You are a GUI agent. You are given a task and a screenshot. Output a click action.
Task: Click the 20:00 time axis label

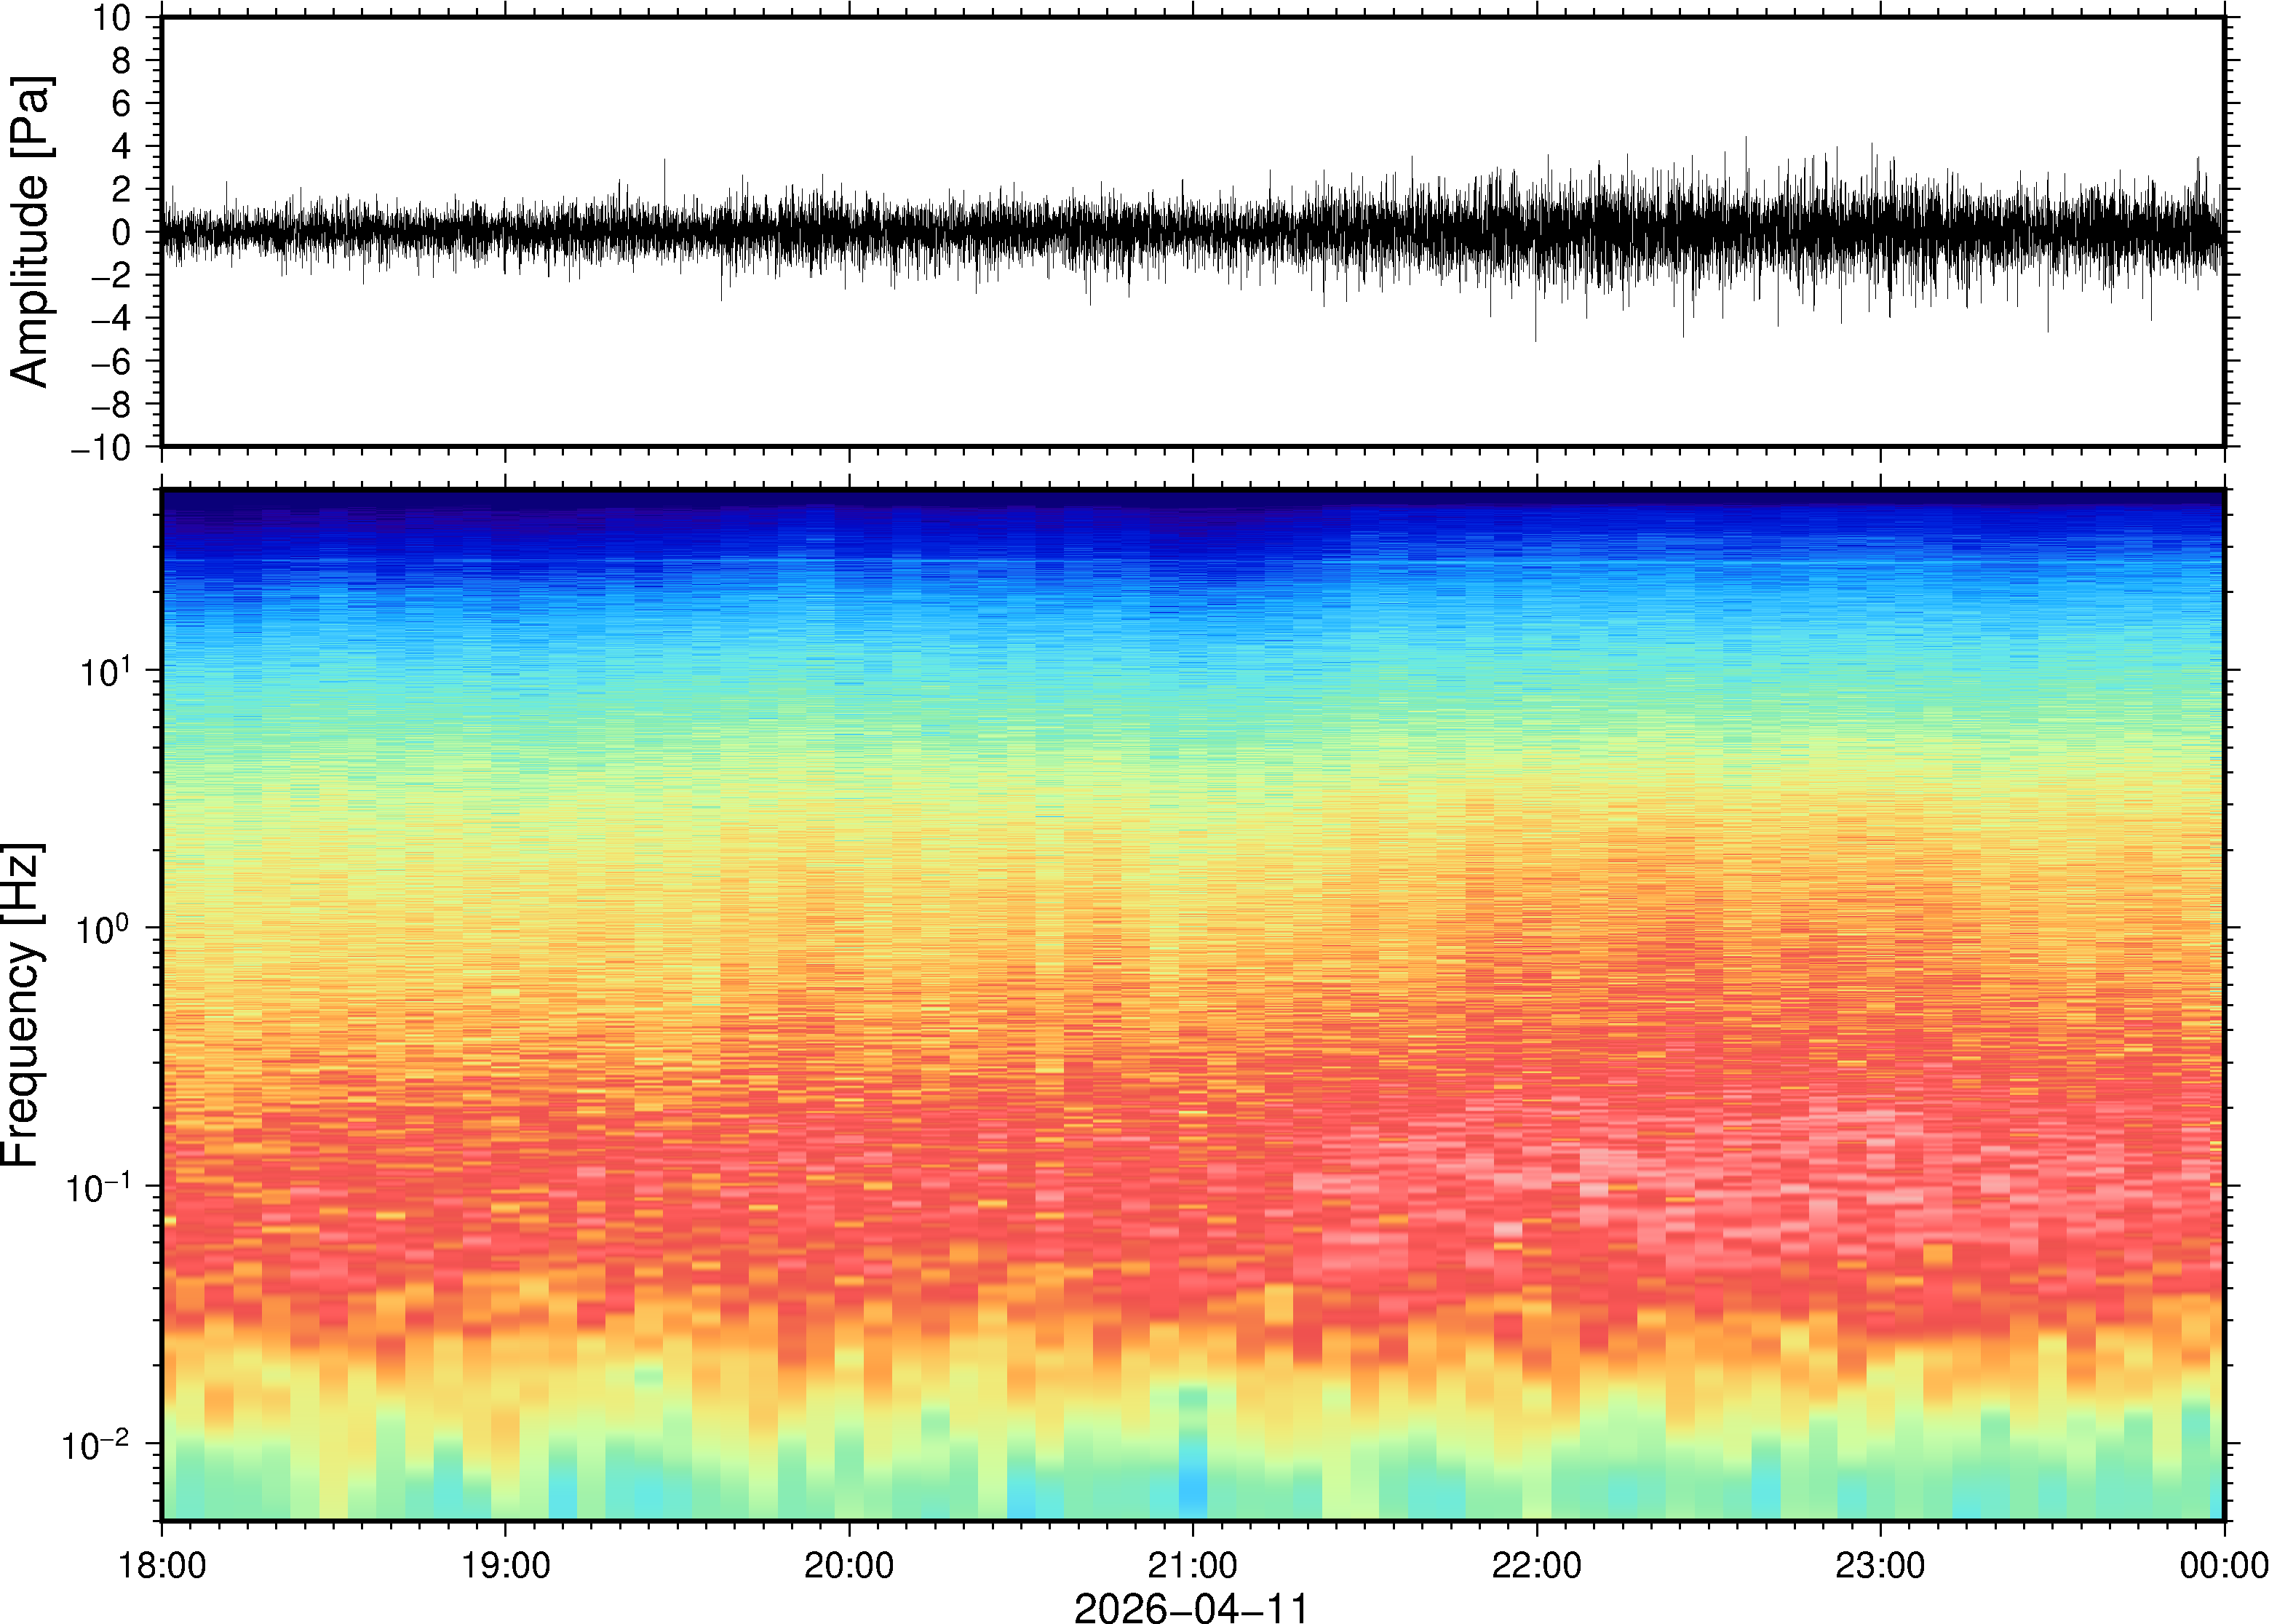pos(849,1565)
